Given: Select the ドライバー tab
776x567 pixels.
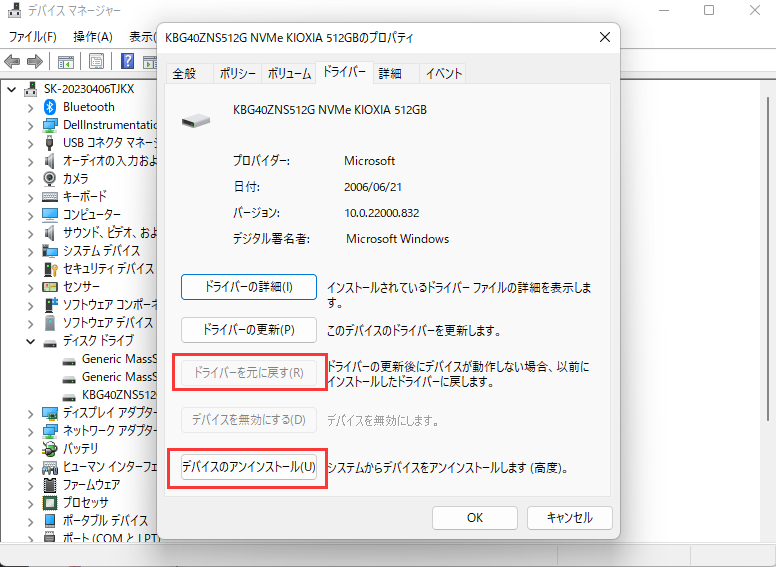Looking at the screenshot, I should [344, 72].
